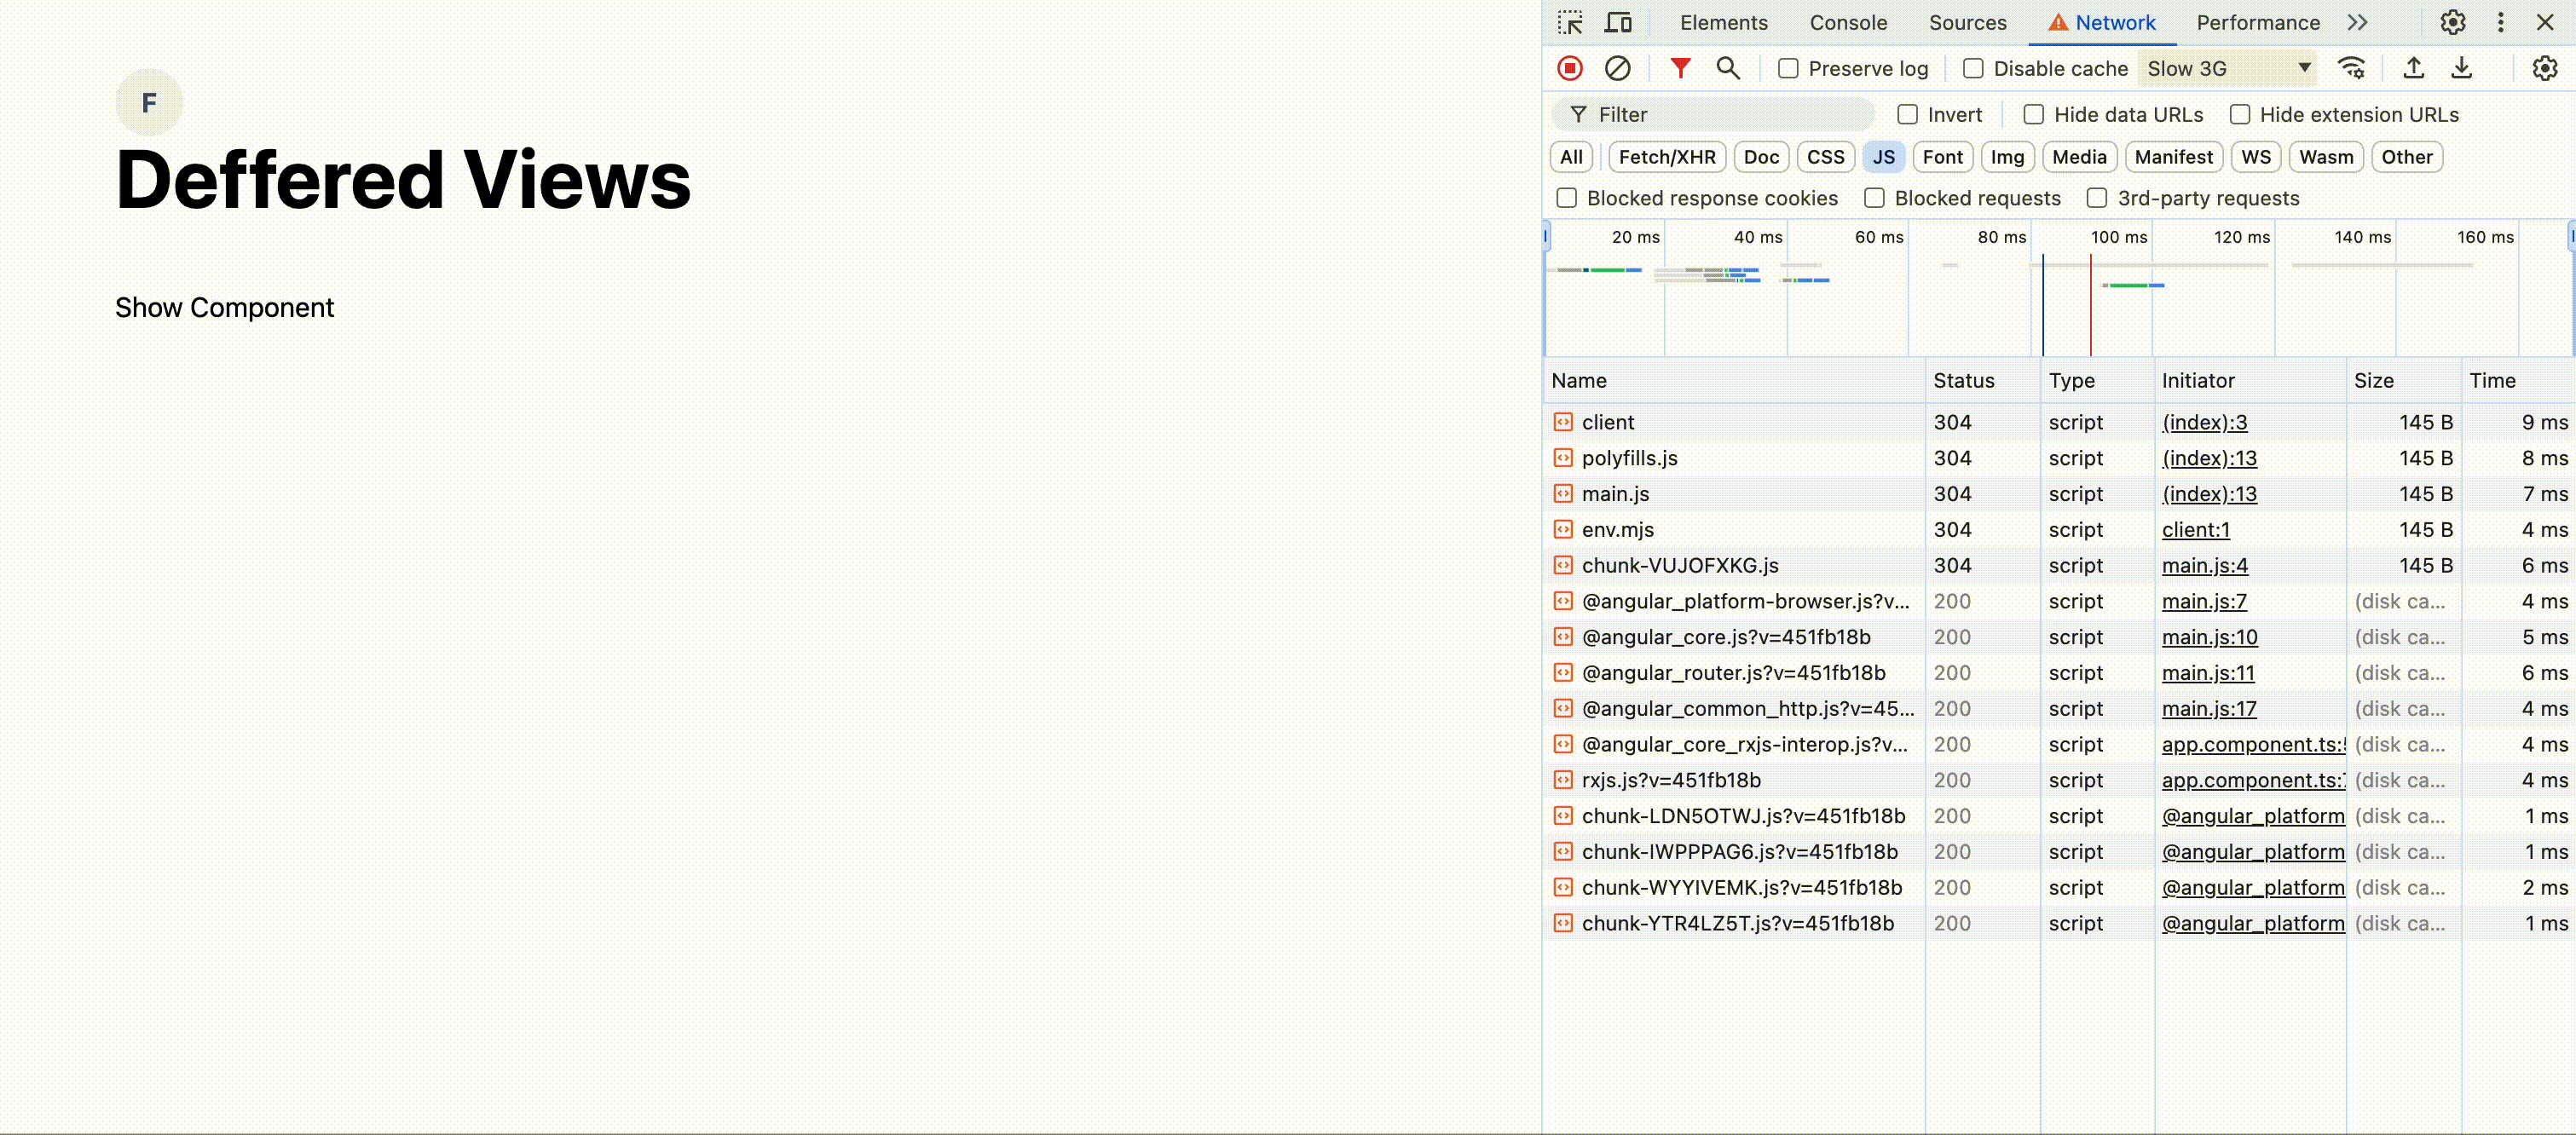This screenshot has width=2576, height=1135.
Task: Open network search magnifier
Action: pos(1727,68)
